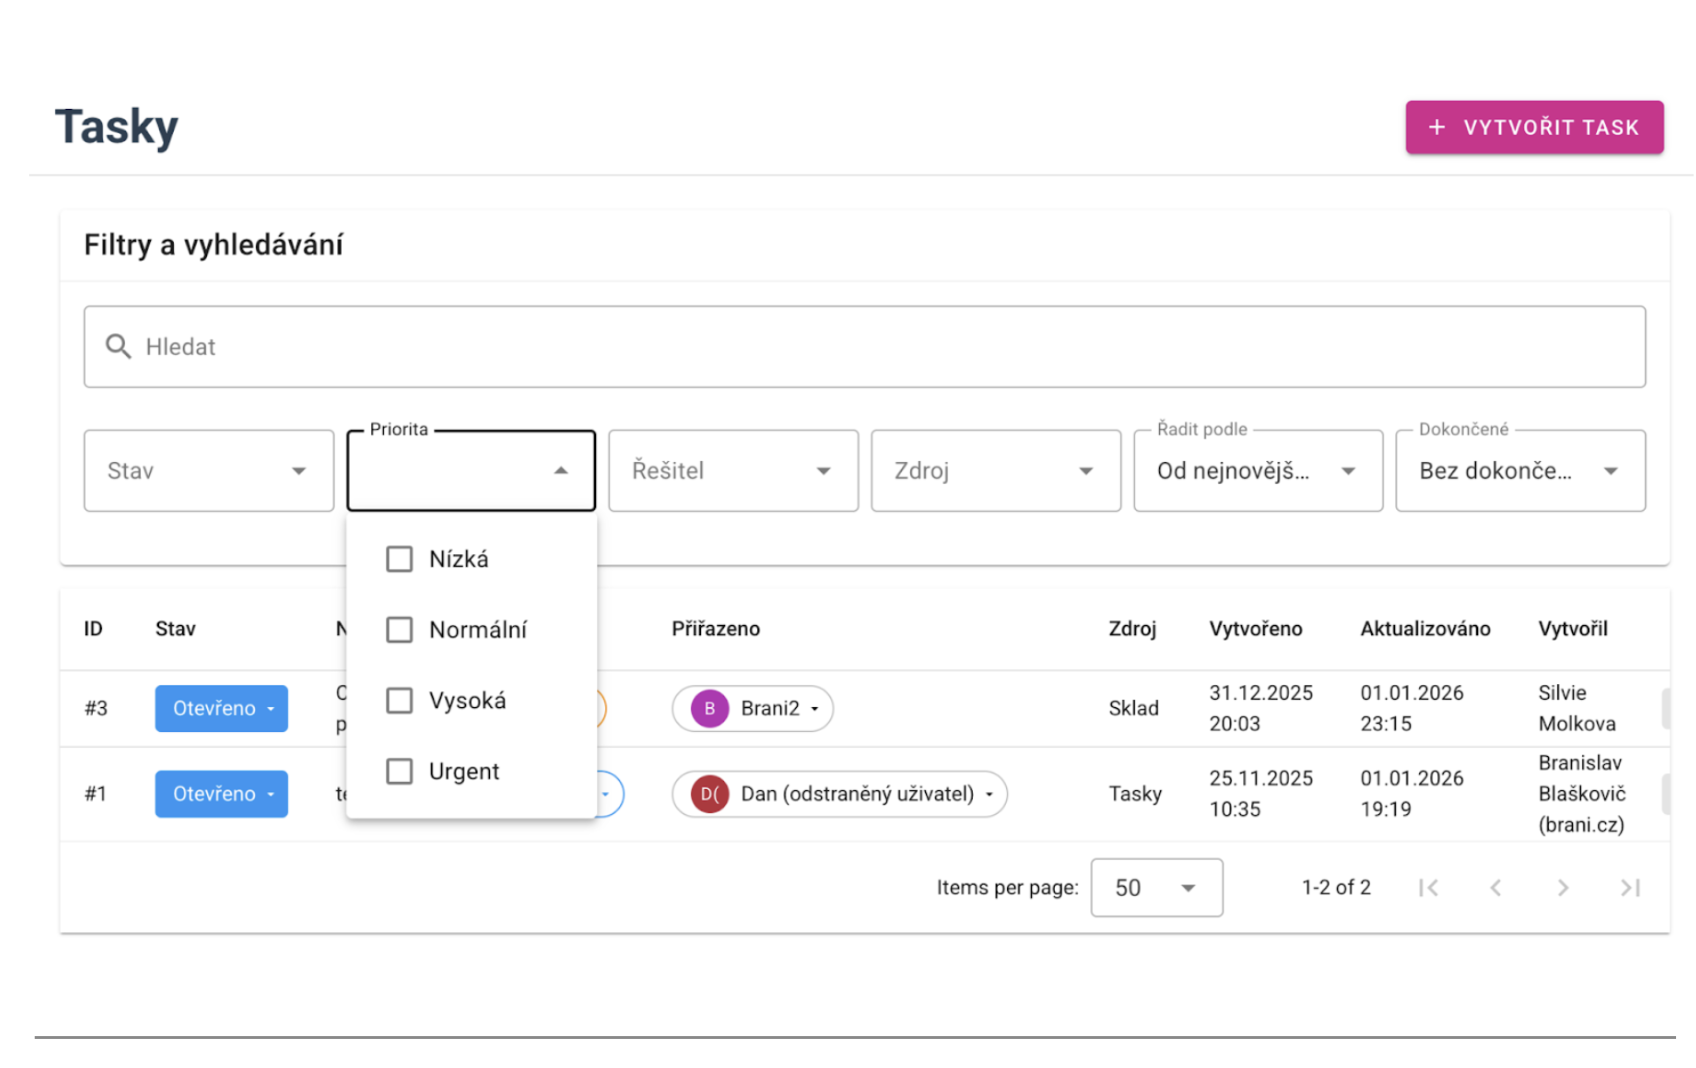The image size is (1696, 1068).
Task: Click the Sklad source cell
Action: click(1134, 708)
